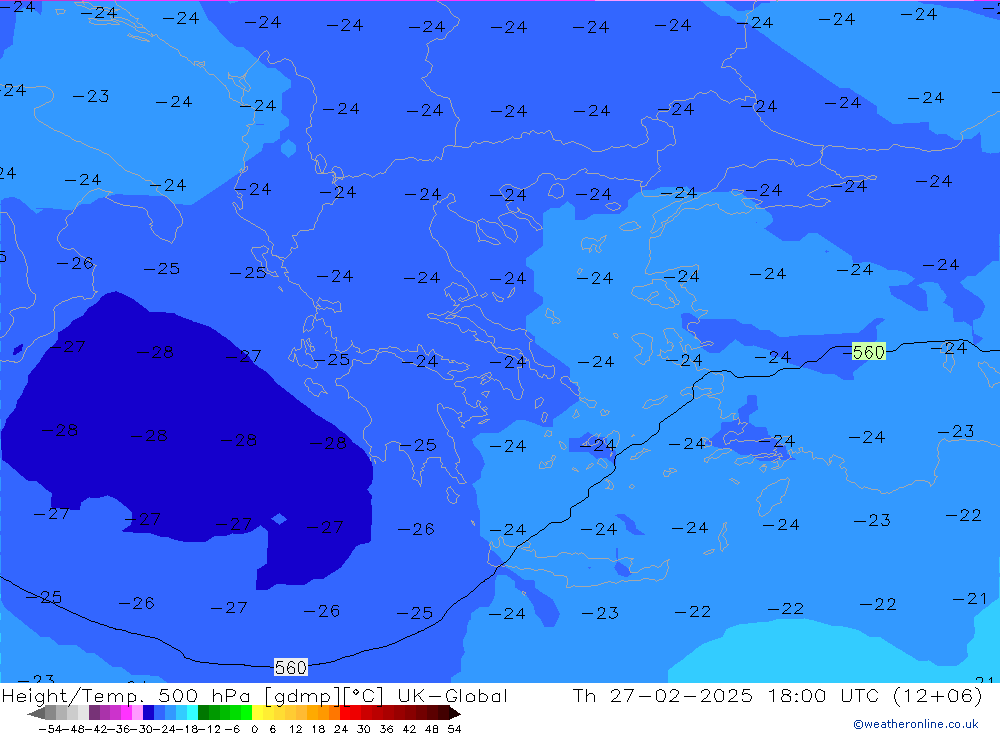Click the 500 hPa level label
This screenshot has width=1000, height=733.
click(x=204, y=695)
